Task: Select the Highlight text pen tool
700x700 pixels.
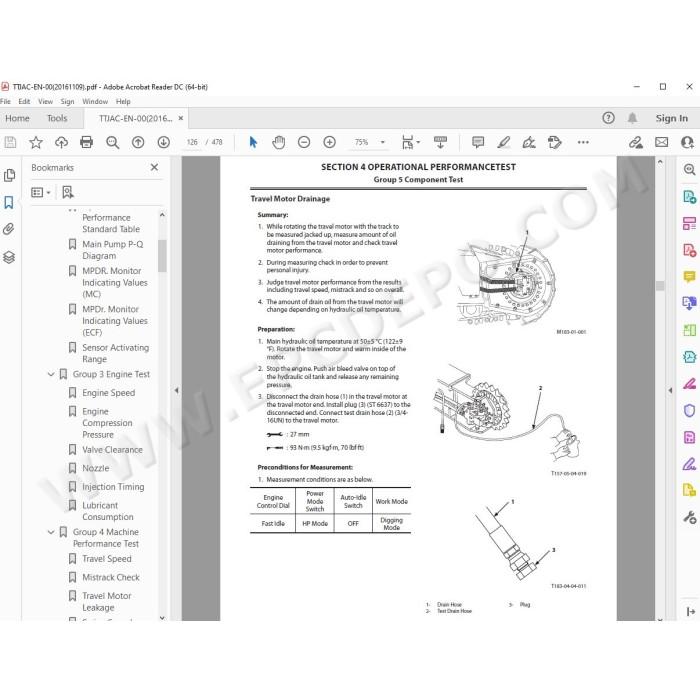Action: (504, 142)
